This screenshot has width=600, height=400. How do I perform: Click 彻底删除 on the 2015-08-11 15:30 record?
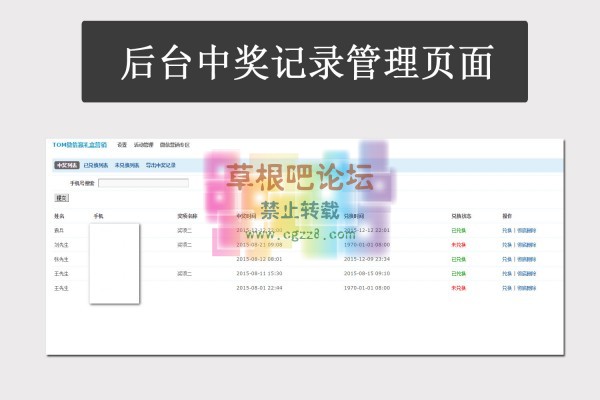coord(527,273)
